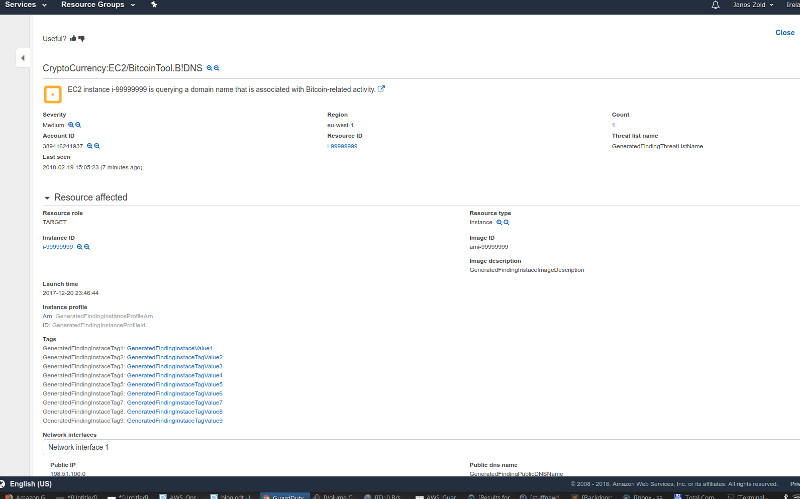Open external info link after finding description
Image resolution: width=800 pixels, height=499 pixels.
click(381, 89)
